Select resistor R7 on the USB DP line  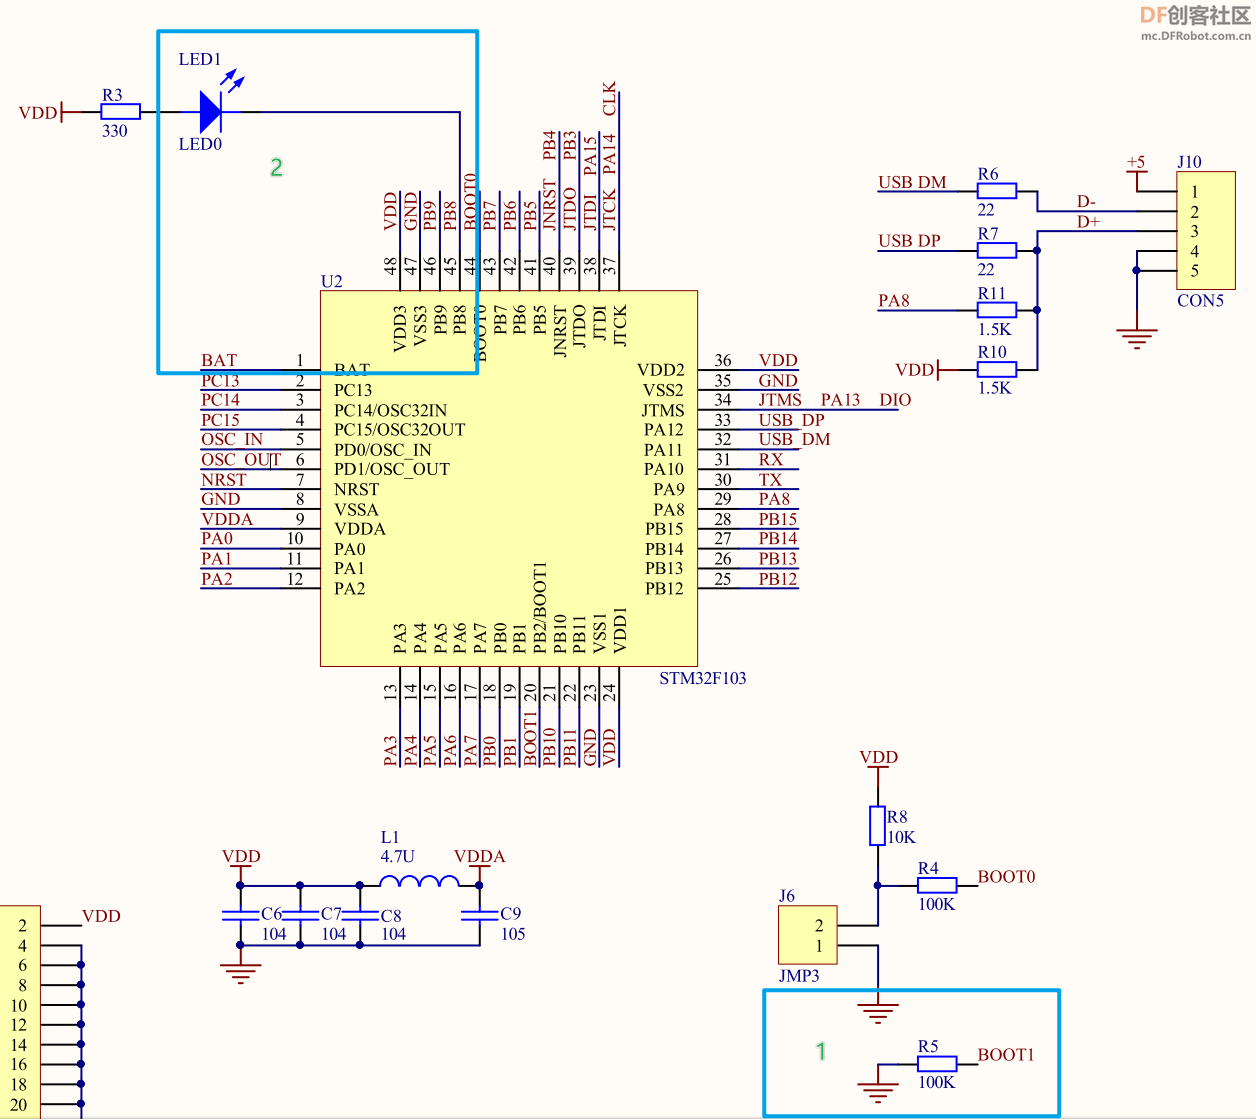click(996, 250)
